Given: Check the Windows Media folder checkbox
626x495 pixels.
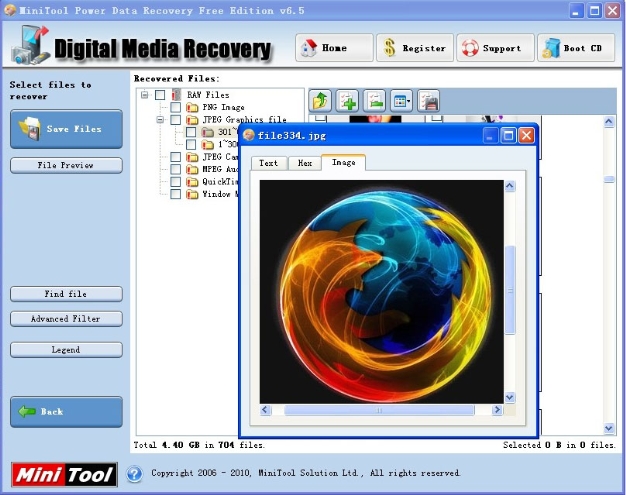Looking at the screenshot, I should pyautogui.click(x=176, y=194).
